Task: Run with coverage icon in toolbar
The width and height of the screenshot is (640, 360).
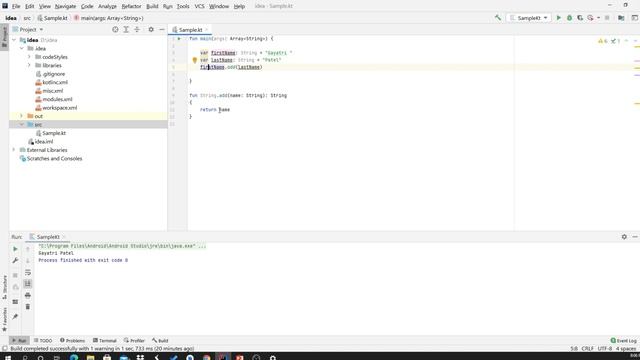Action: pos(580,18)
